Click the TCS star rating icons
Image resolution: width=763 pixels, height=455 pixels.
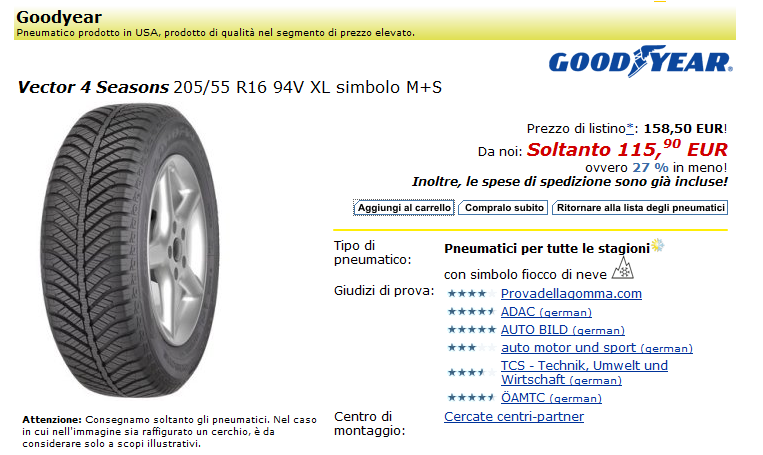[x=472, y=373]
